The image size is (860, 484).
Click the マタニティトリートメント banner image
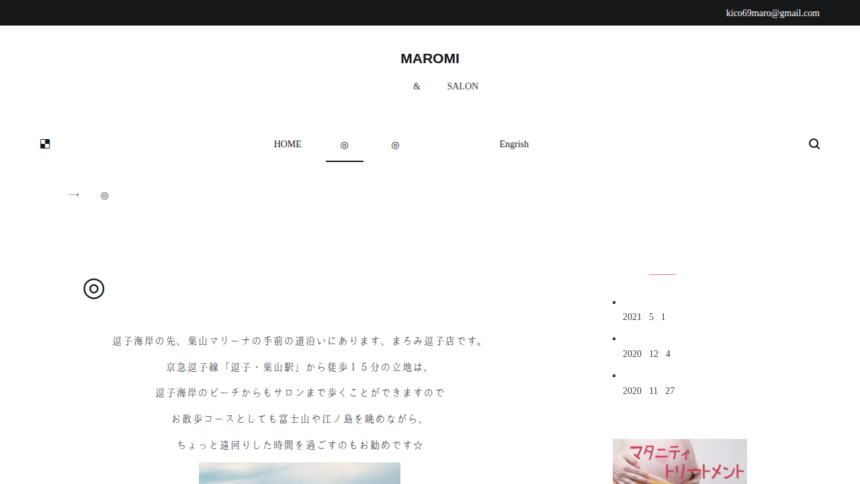pyautogui.click(x=679, y=461)
